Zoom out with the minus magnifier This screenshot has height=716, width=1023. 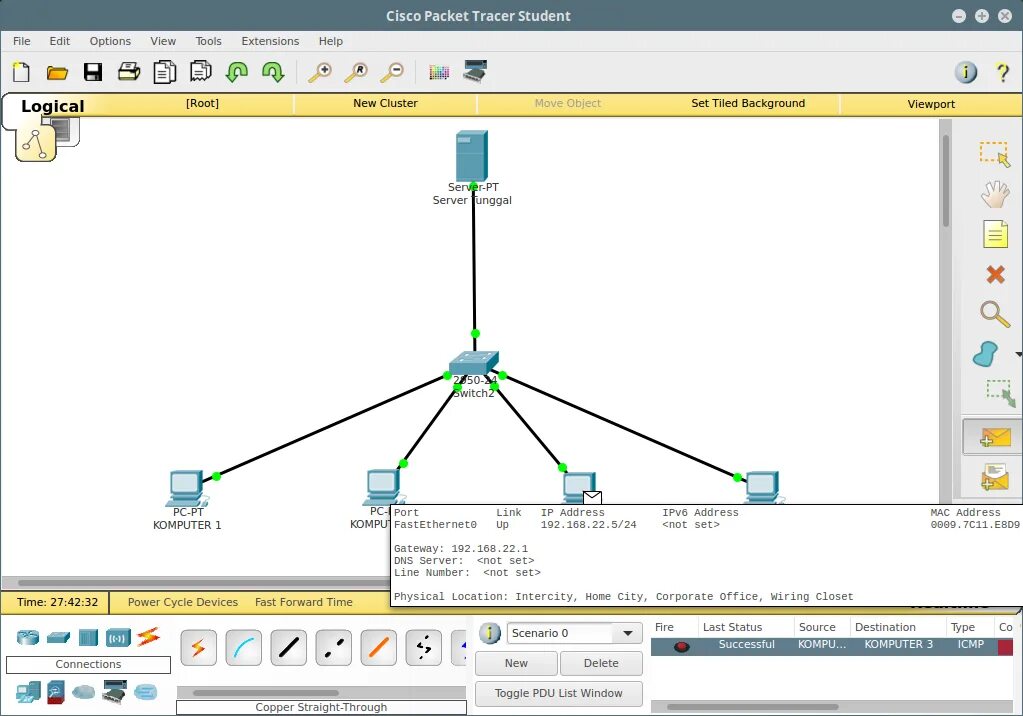(x=392, y=72)
